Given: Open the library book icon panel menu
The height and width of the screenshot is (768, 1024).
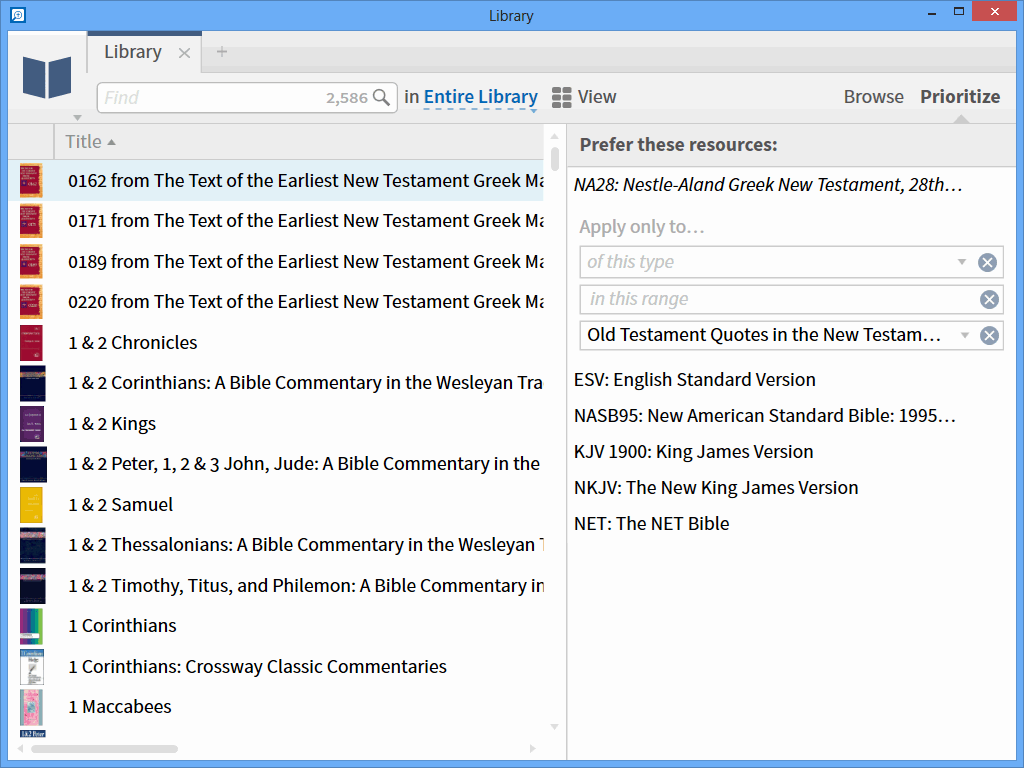Looking at the screenshot, I should point(47,77).
